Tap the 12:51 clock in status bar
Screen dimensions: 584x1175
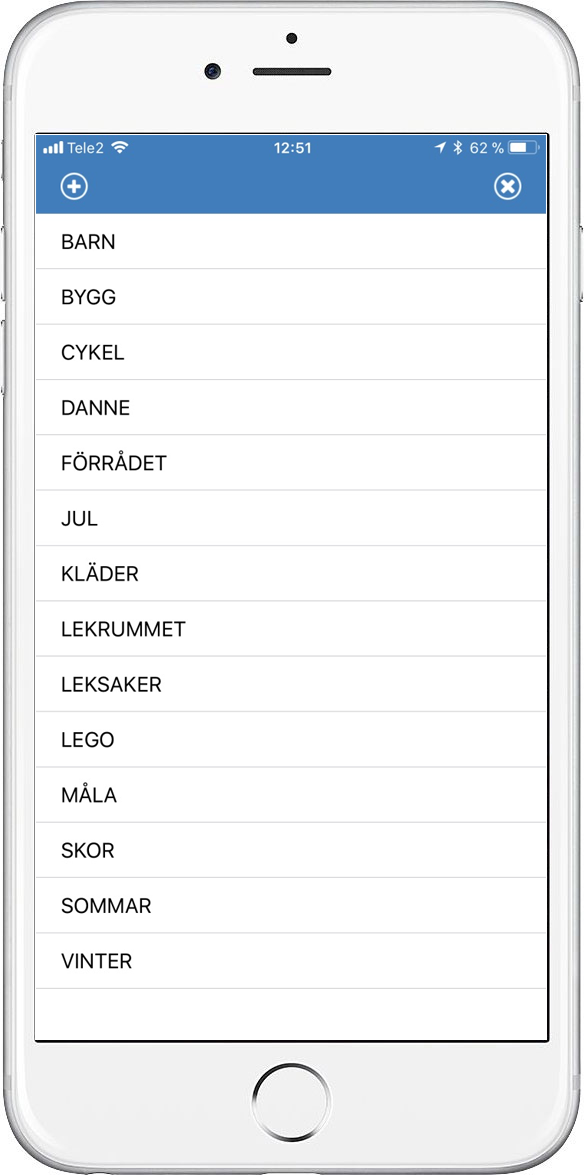click(x=292, y=148)
